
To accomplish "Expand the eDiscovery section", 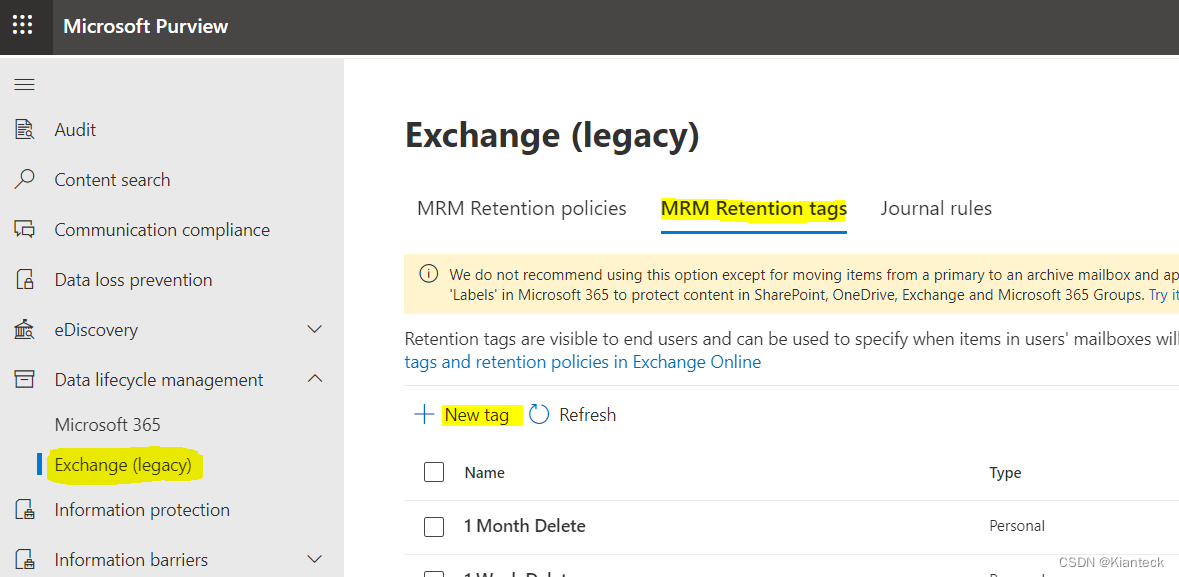I will pos(315,329).
